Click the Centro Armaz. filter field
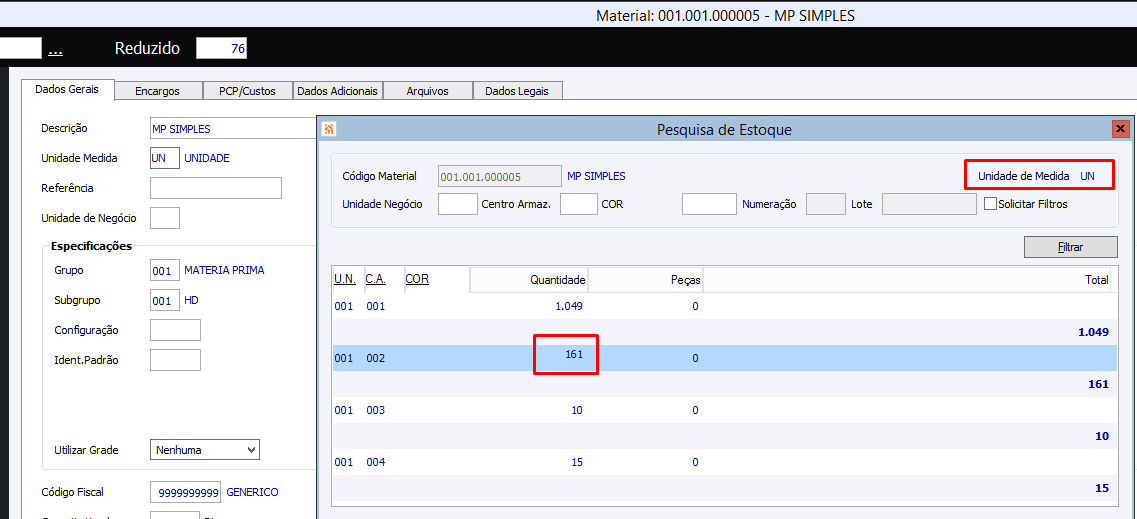Viewport: 1137px width, 519px height. tap(579, 204)
